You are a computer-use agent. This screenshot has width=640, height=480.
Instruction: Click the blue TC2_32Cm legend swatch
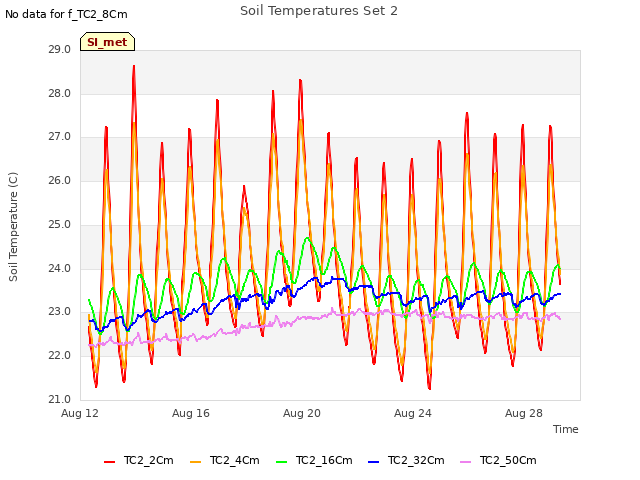[373, 462]
